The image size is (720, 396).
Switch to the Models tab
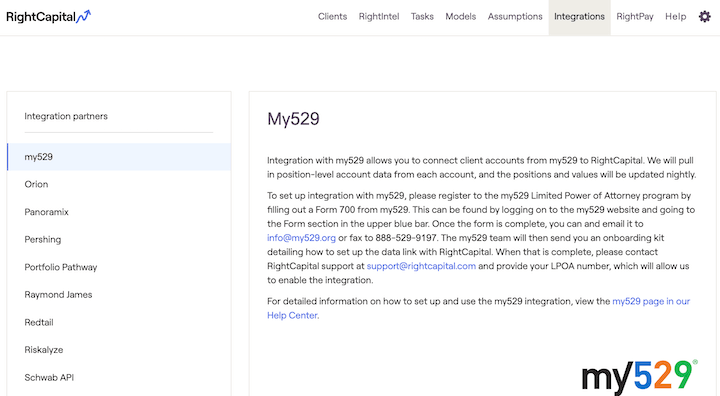tap(461, 17)
